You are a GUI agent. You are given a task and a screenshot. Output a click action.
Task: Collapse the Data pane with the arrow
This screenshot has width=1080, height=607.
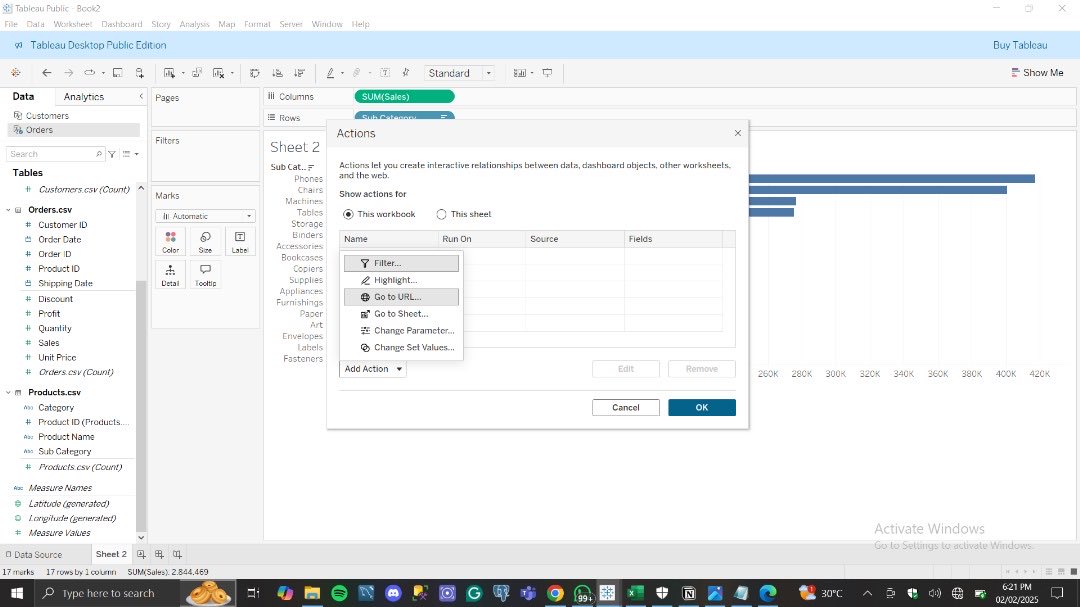[x=141, y=96]
